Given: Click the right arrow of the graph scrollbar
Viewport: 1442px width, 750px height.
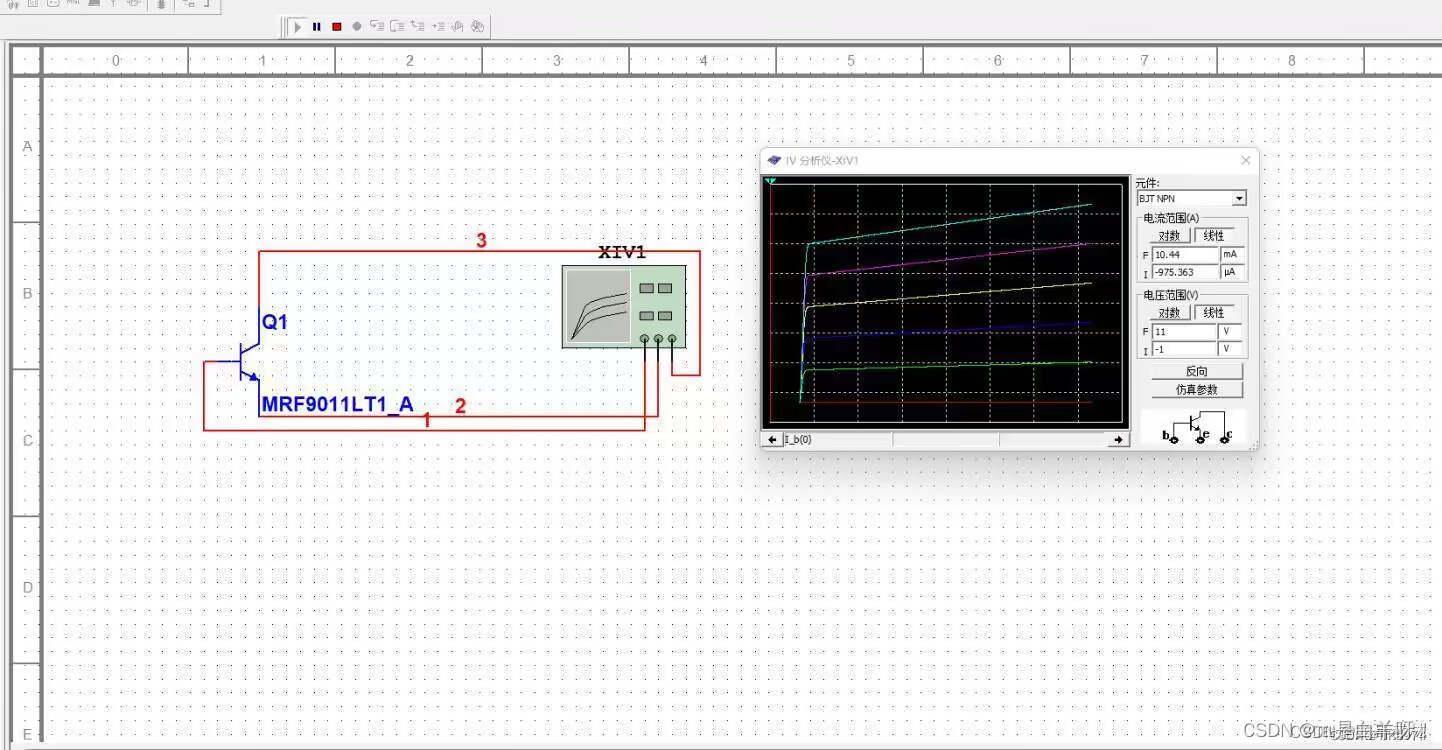Looking at the screenshot, I should click(x=1120, y=439).
